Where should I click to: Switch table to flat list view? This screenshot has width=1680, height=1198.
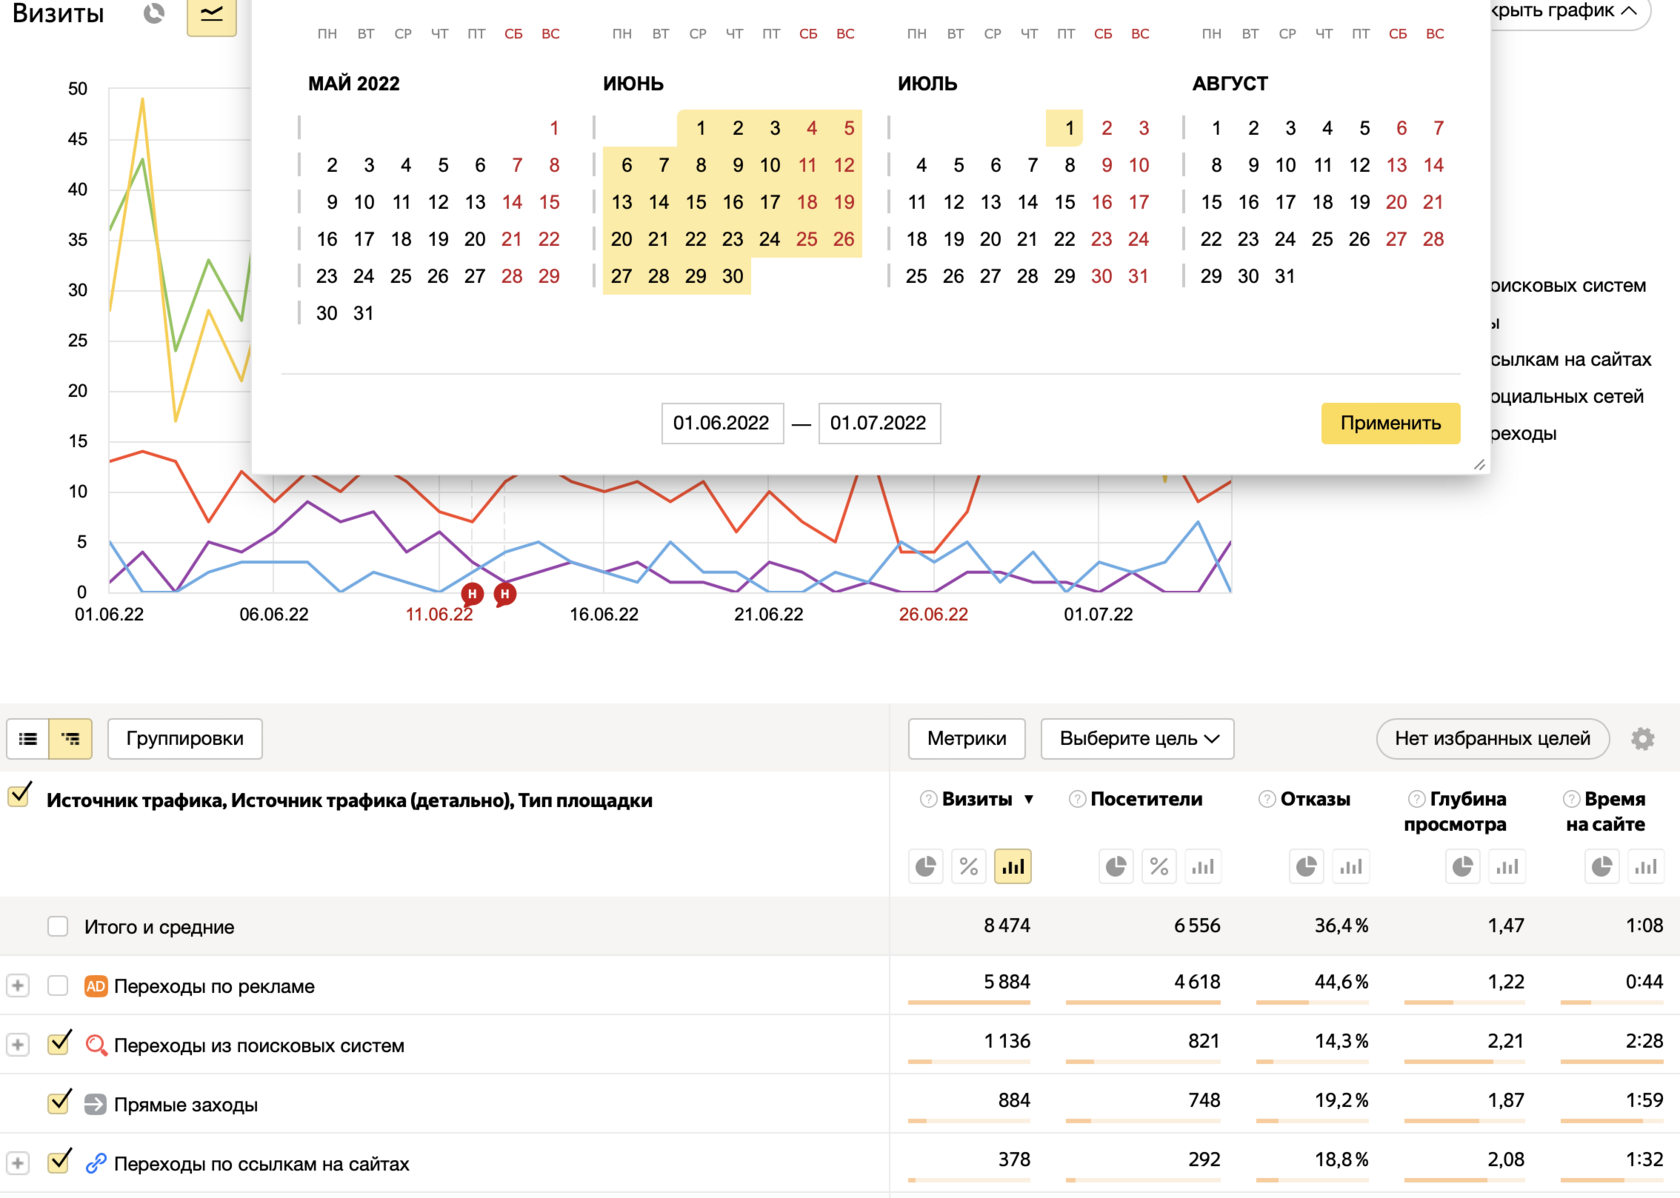coord(28,739)
